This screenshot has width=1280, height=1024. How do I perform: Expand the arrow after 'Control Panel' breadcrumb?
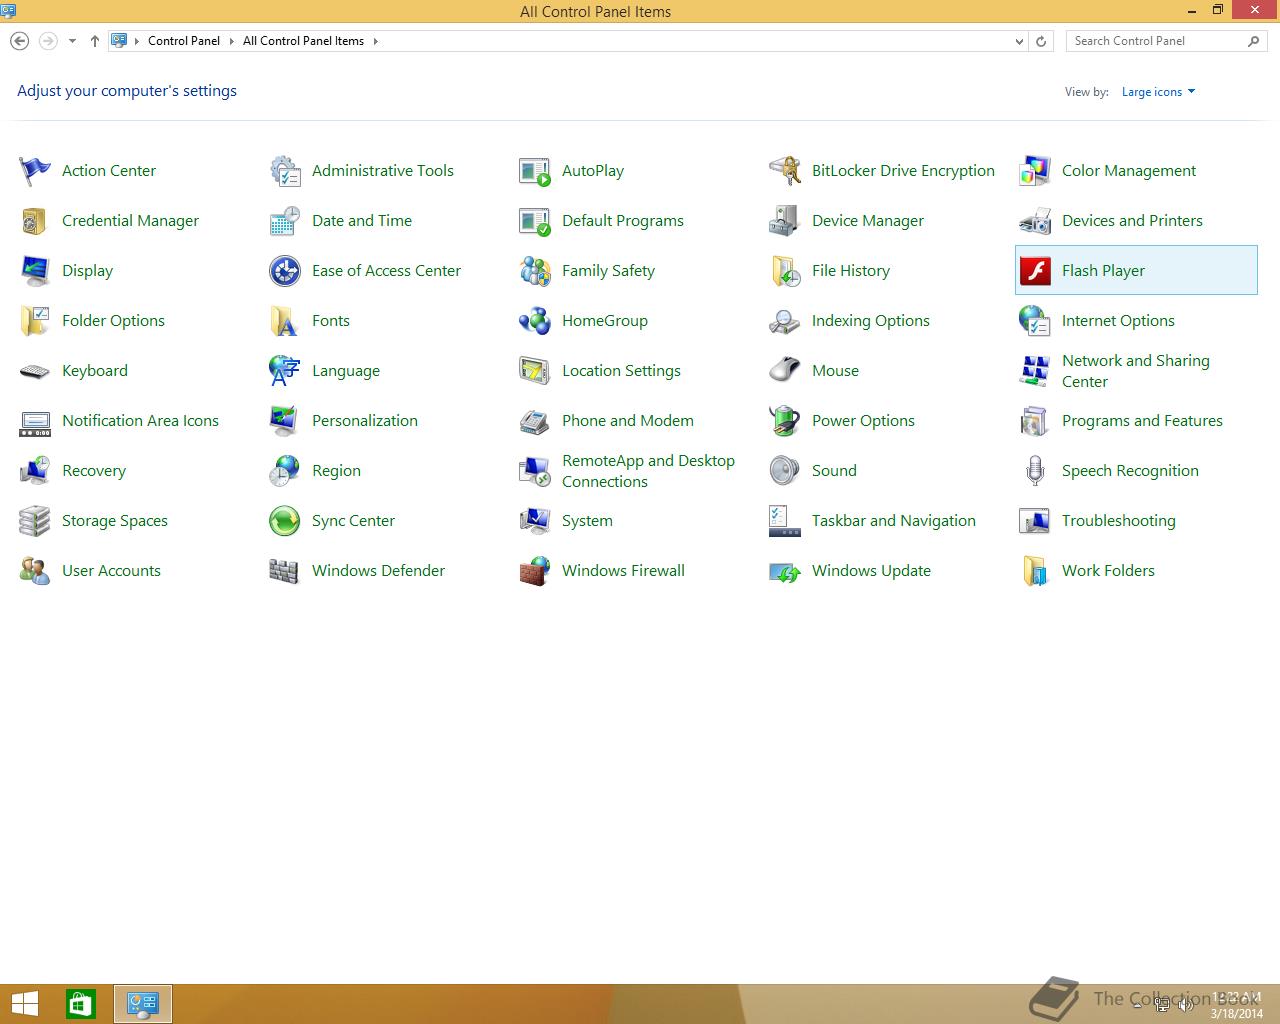231,41
